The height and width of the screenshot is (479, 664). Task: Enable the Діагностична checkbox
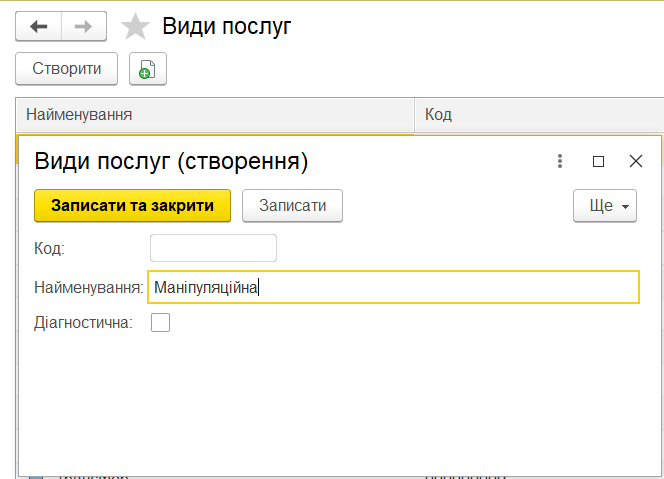point(160,322)
